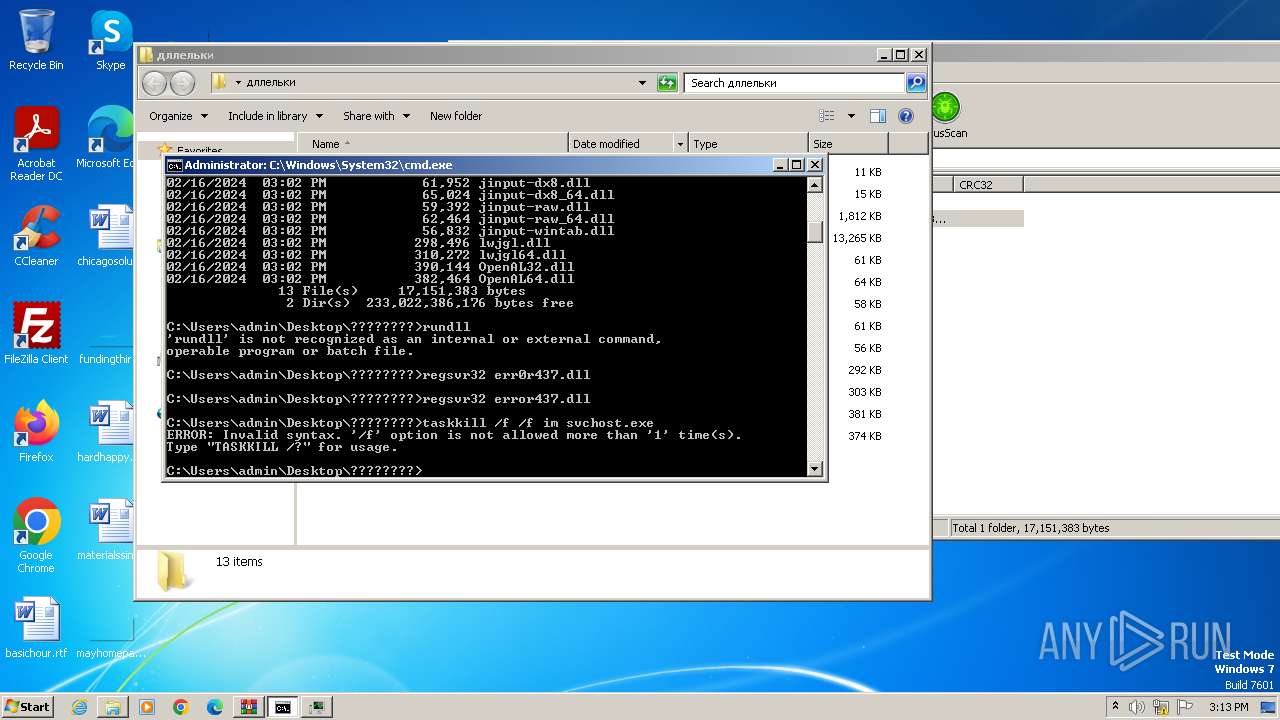
Task: Open hardhappy document on desktop
Action: tap(105, 431)
